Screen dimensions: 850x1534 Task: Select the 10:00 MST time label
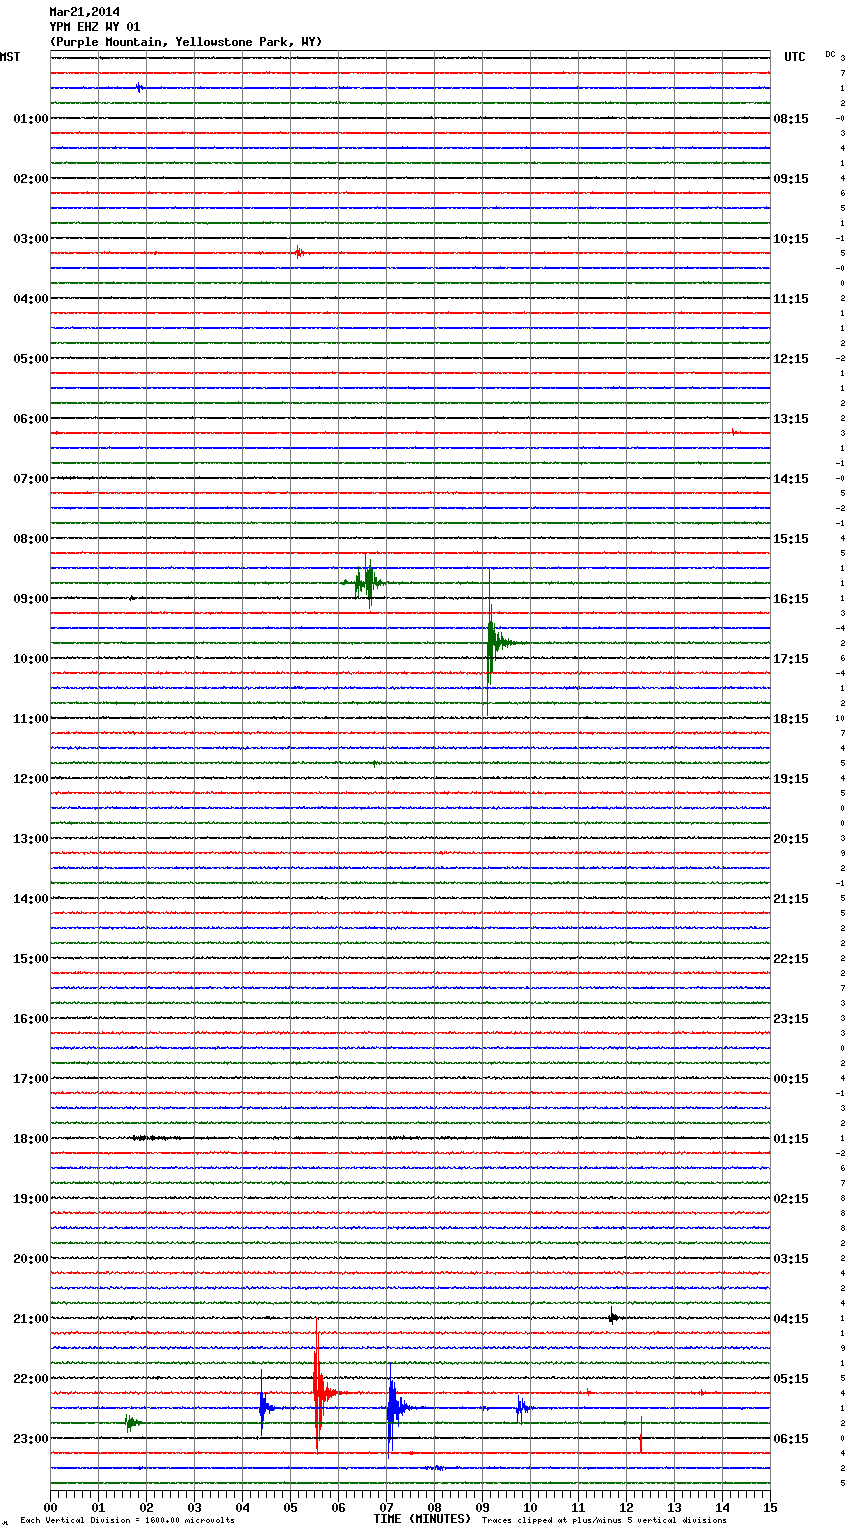[x=31, y=659]
